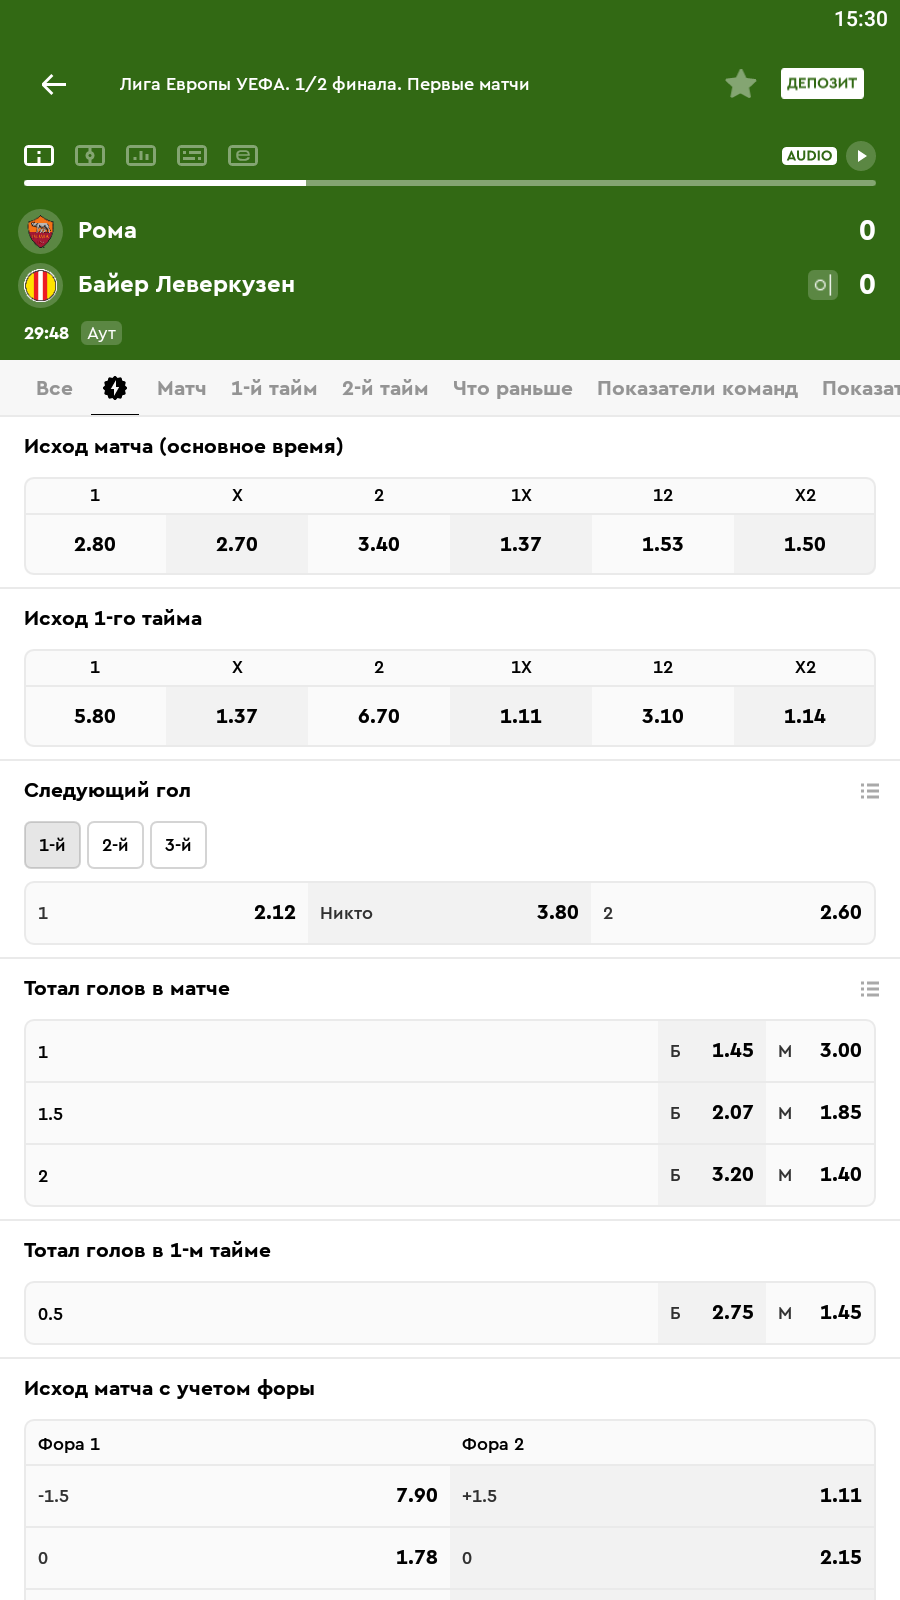Tap the back arrow in header
The height and width of the screenshot is (1600, 900).
click(54, 85)
